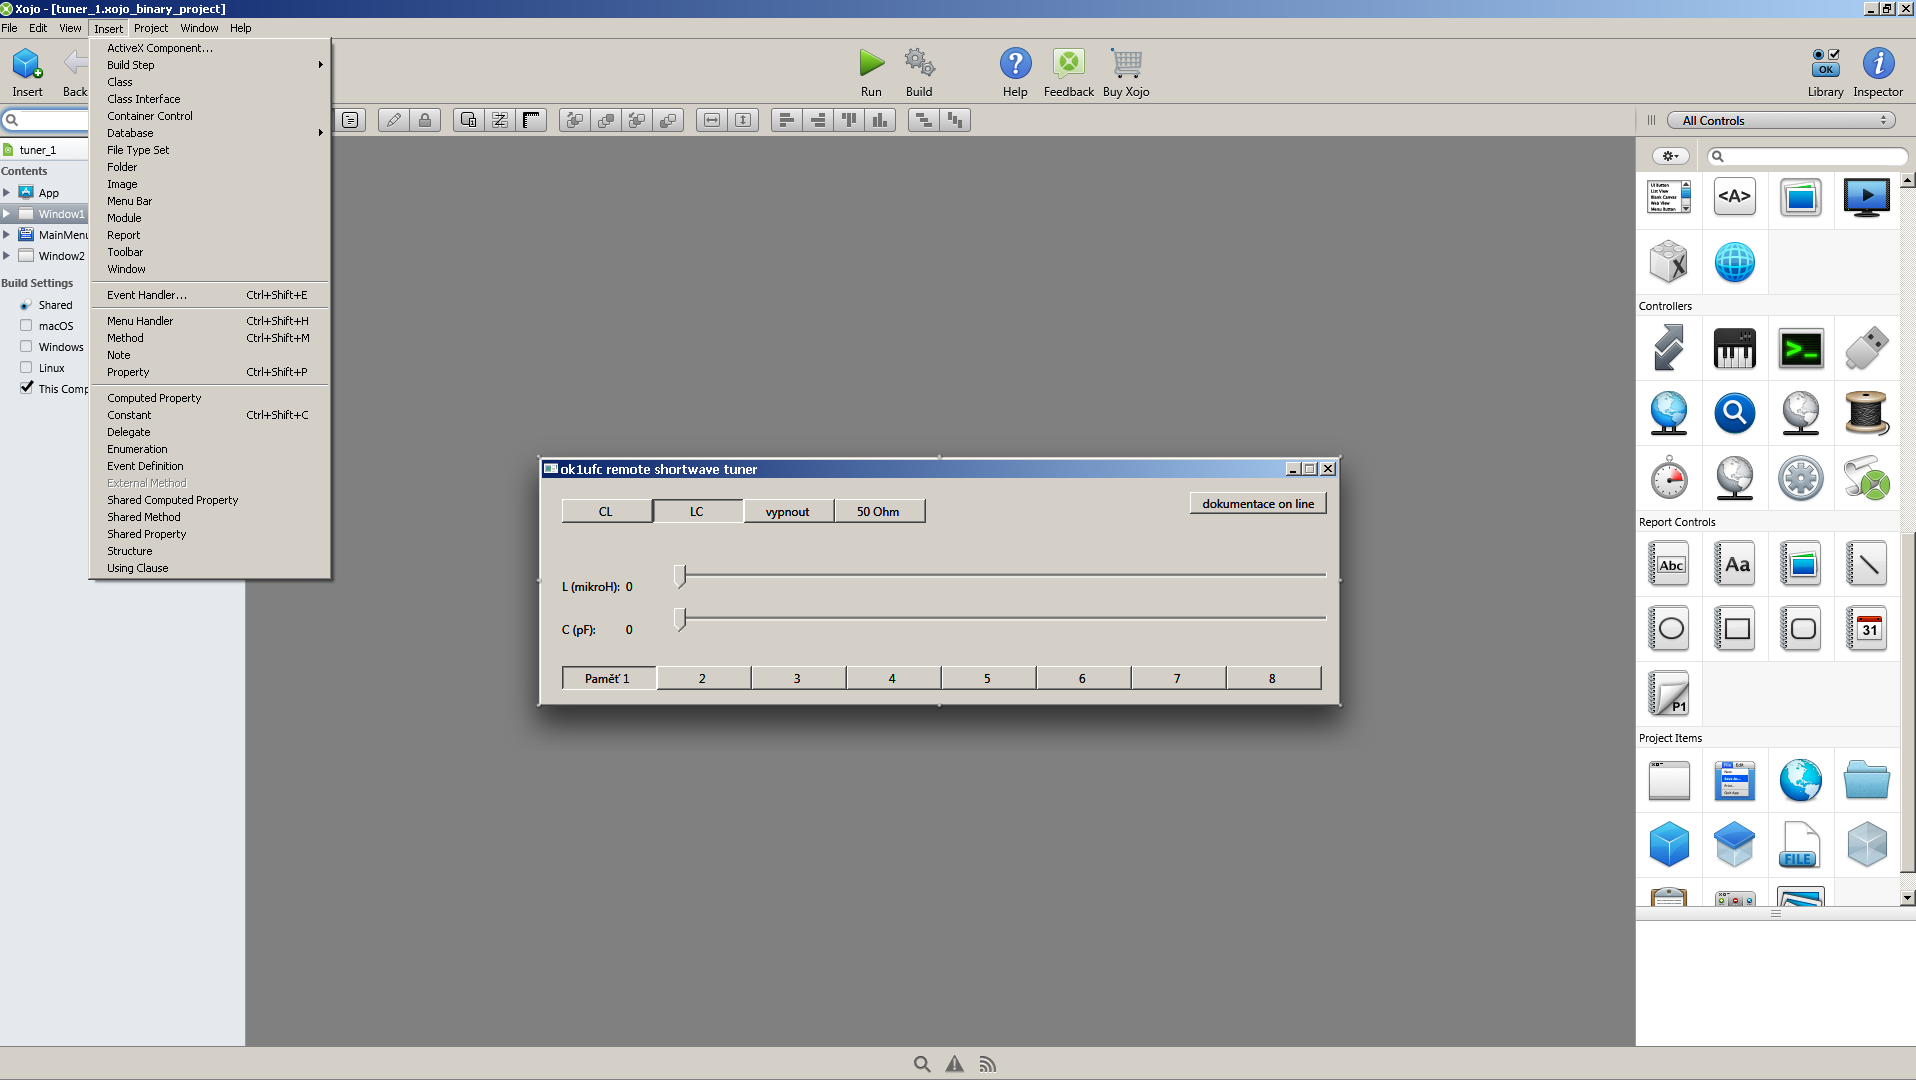Click the vypnout button
This screenshot has width=1916, height=1080.
tap(787, 512)
